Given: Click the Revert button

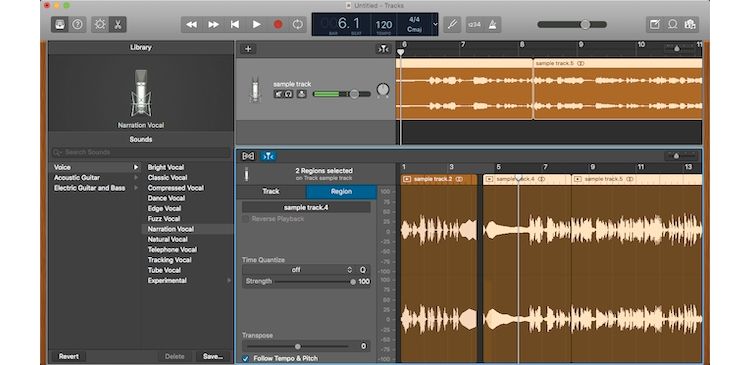Looking at the screenshot, I should click(x=69, y=356).
